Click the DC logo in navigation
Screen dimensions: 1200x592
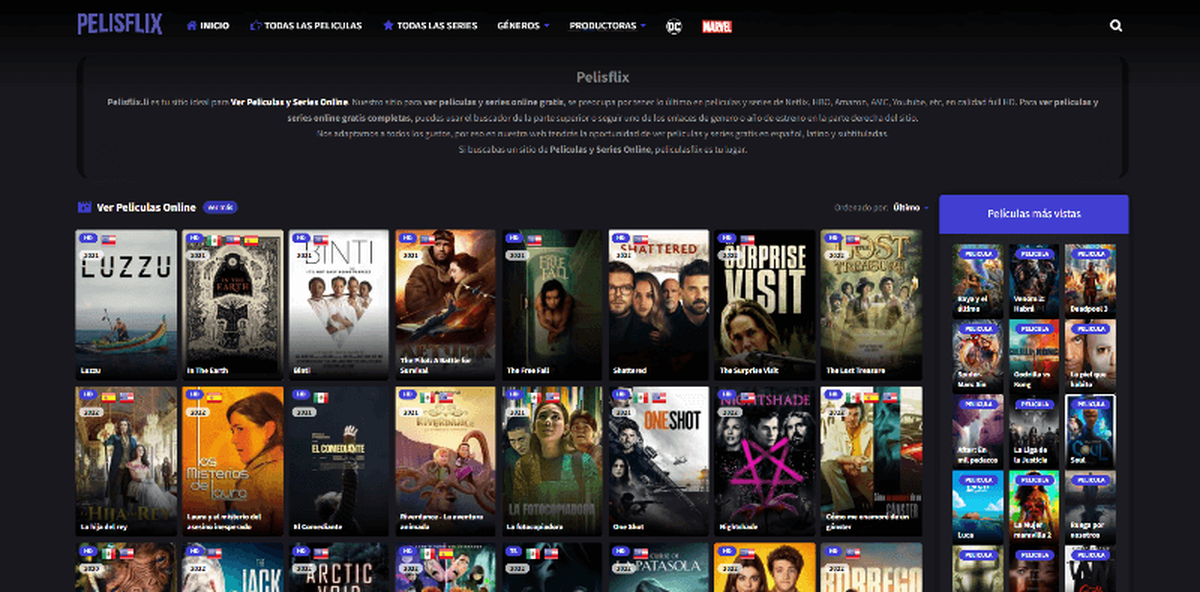point(674,26)
